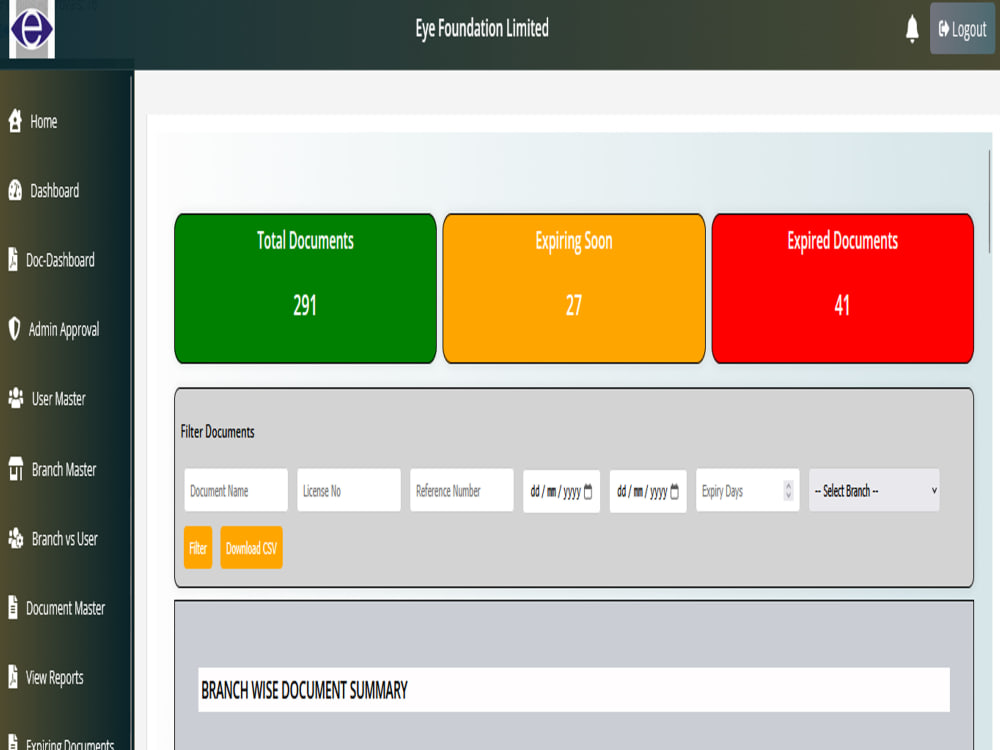Click the orange Filter button
This screenshot has width=1000, height=750.
[x=198, y=548]
